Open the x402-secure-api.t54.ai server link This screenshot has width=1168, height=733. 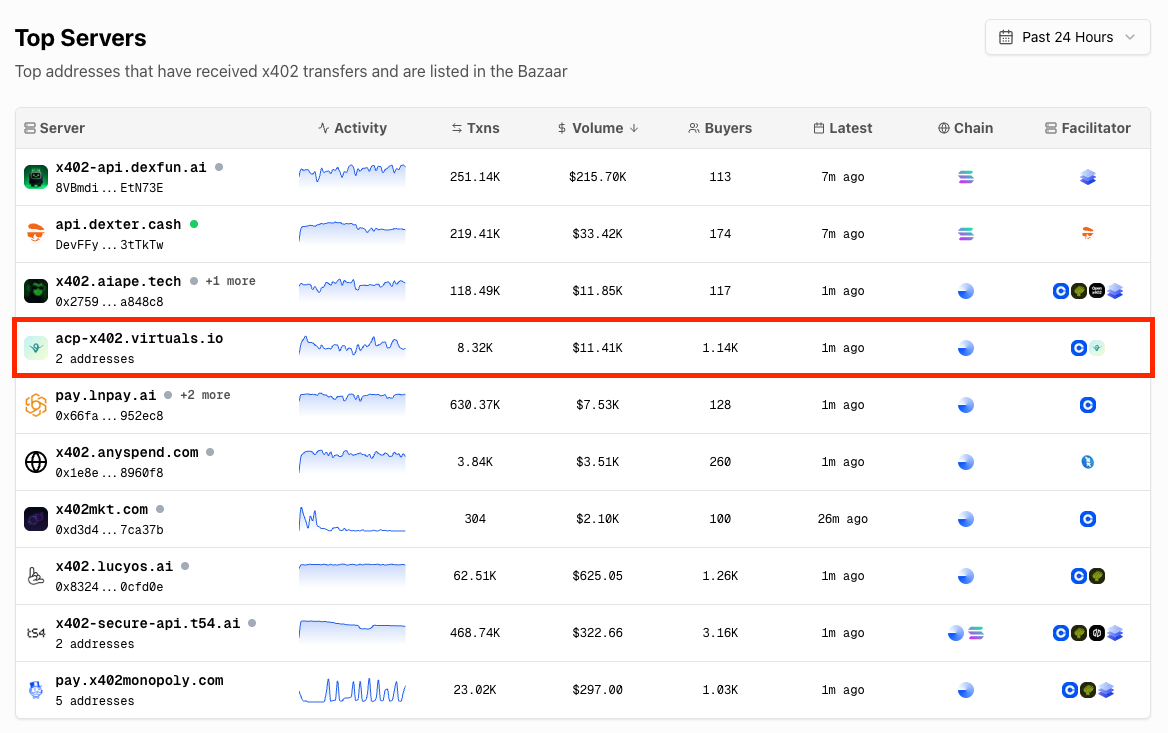pos(148,623)
